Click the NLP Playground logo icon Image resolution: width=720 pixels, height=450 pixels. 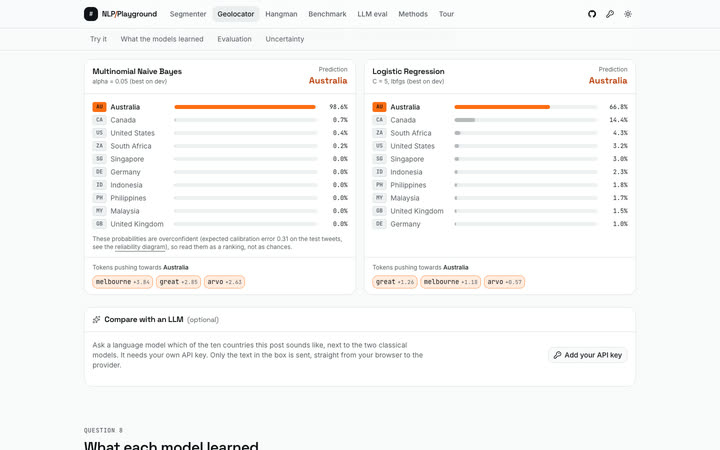coord(90,14)
